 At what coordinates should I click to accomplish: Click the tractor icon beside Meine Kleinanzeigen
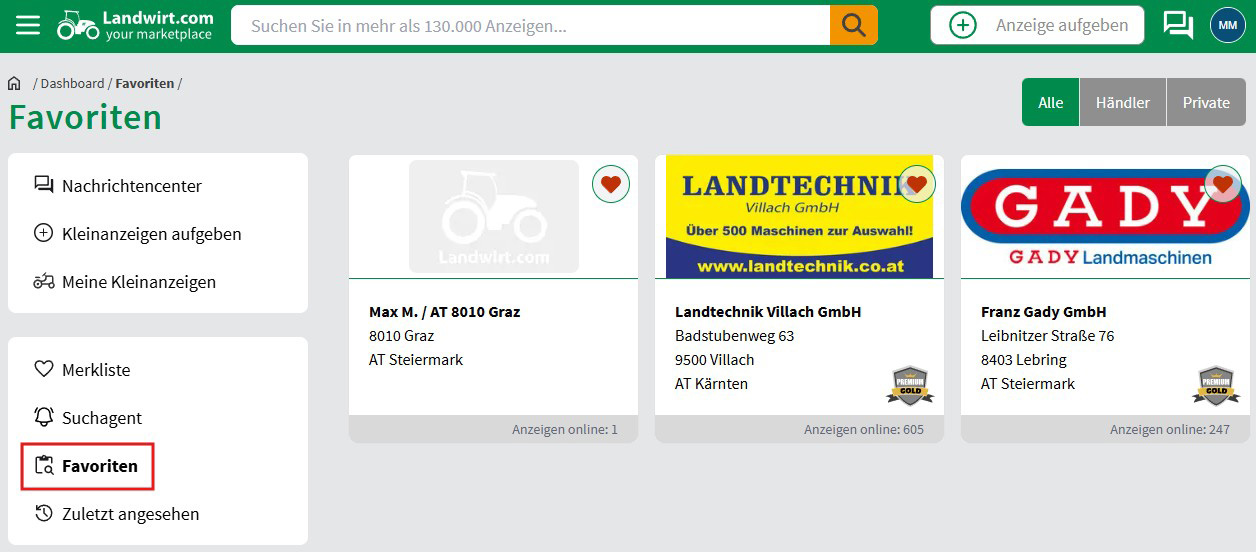(44, 281)
